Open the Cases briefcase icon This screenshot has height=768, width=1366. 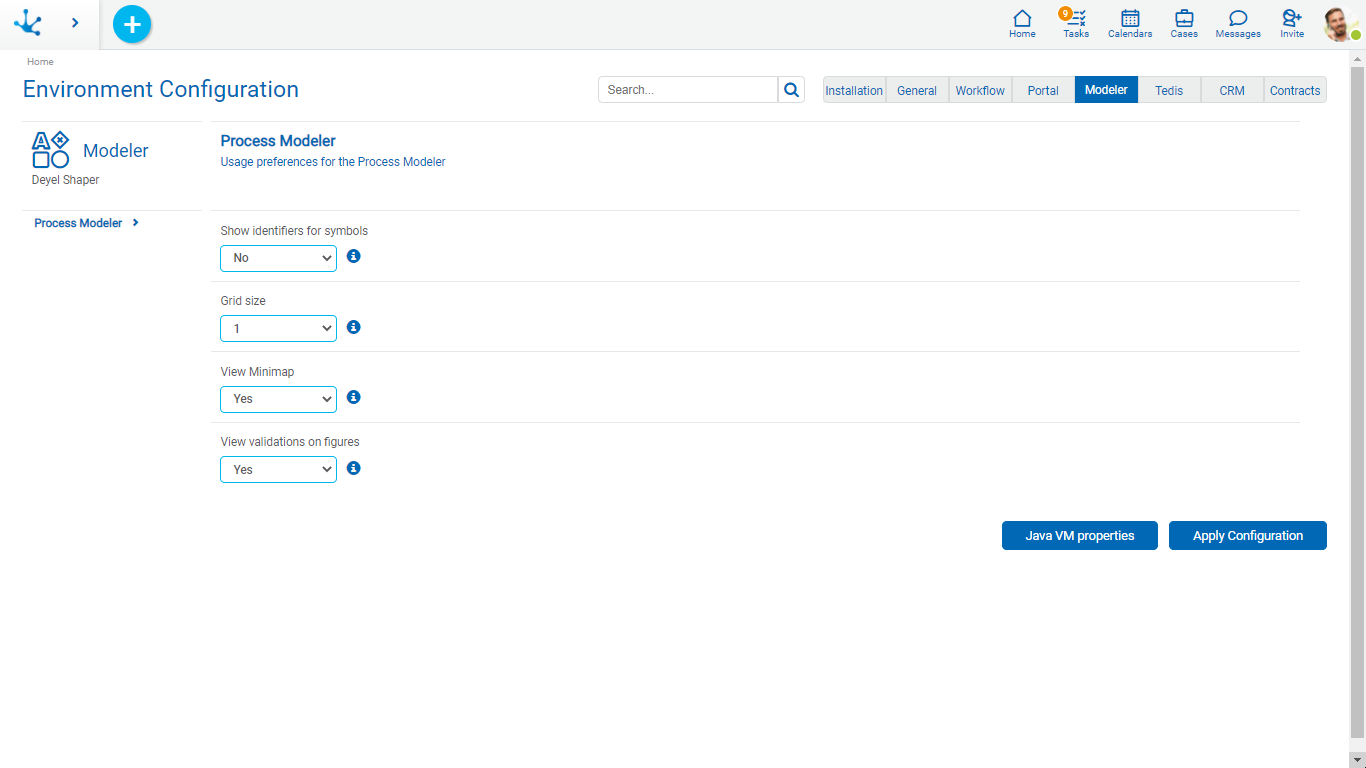[x=1184, y=24]
